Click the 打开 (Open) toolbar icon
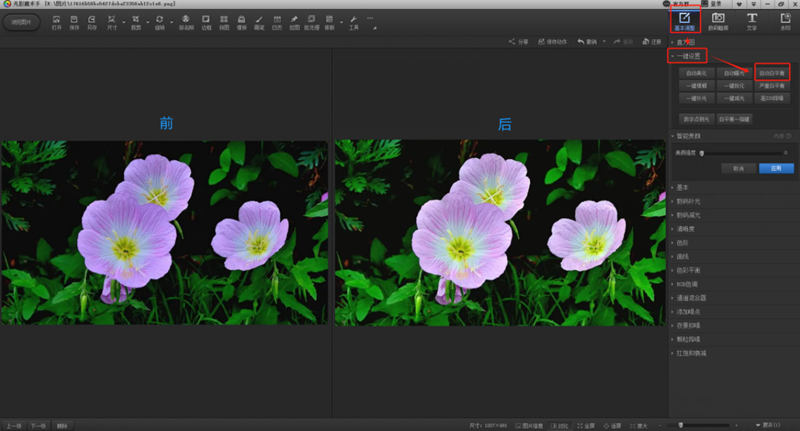Viewport: 800px width, 431px height. [x=57, y=21]
